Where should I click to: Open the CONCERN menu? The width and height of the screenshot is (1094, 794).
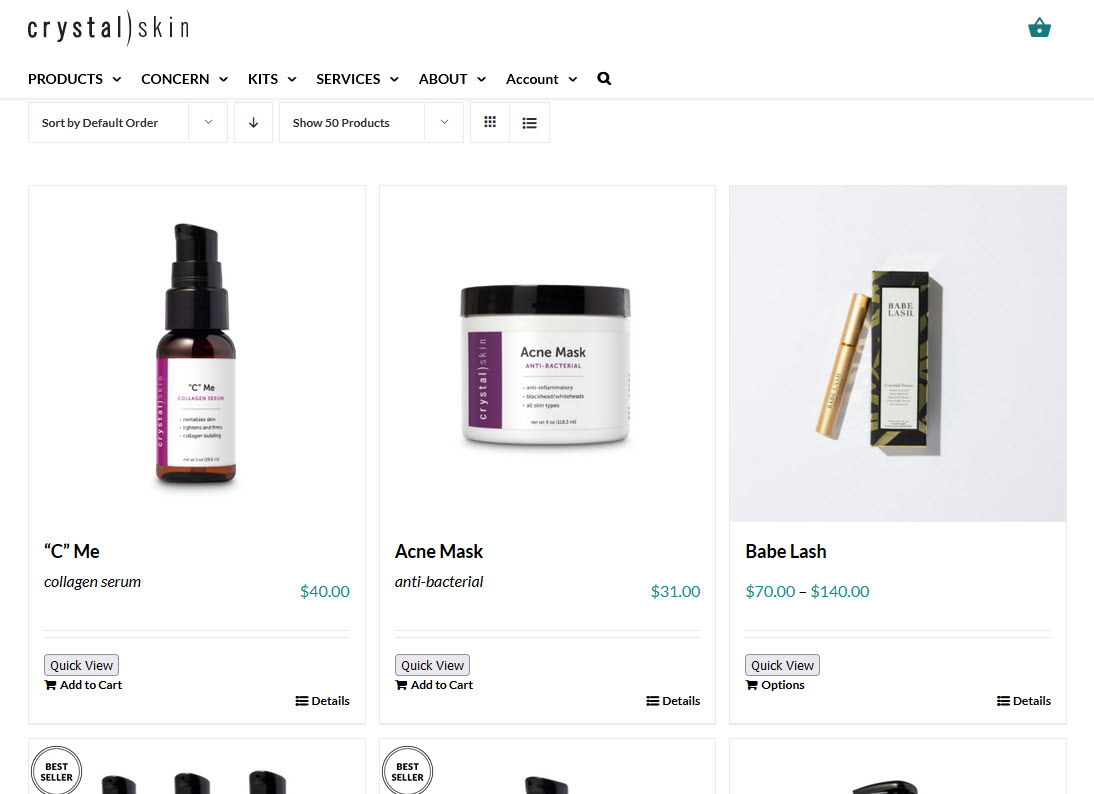coord(184,79)
